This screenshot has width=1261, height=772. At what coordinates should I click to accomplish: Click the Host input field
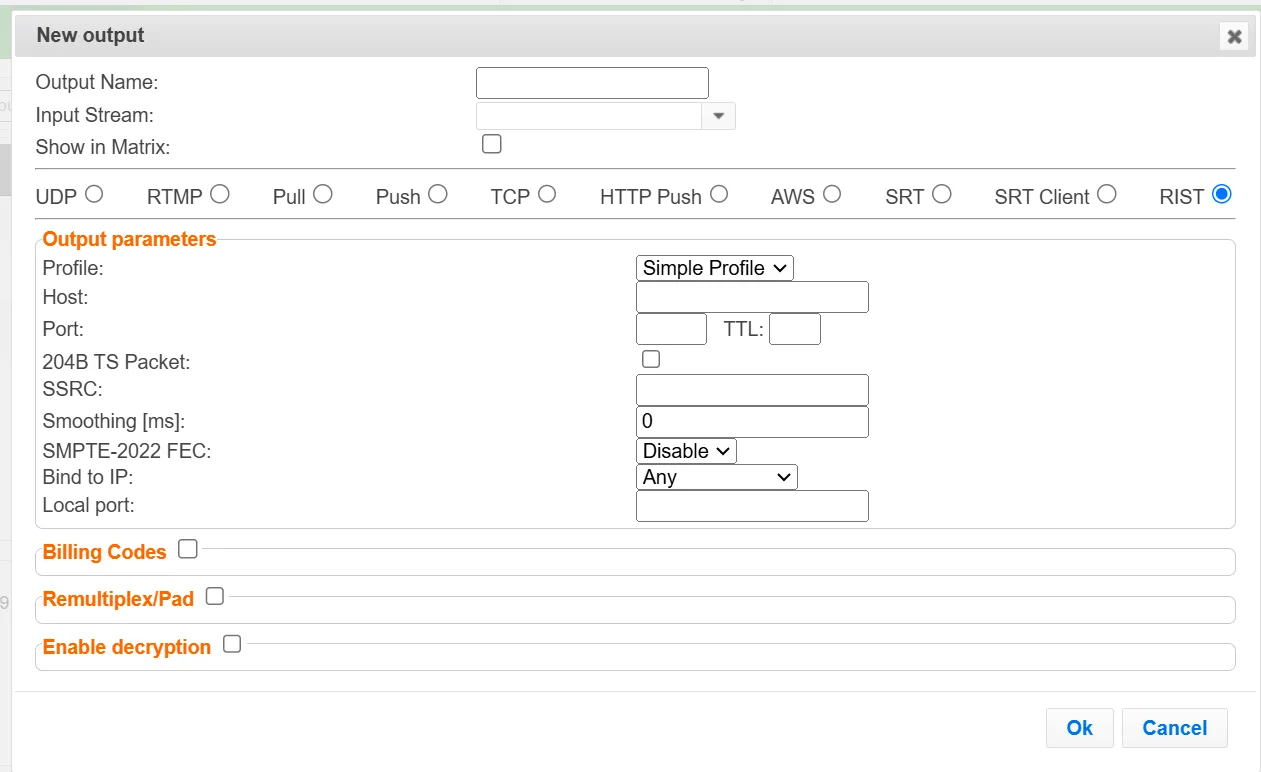[752, 297]
